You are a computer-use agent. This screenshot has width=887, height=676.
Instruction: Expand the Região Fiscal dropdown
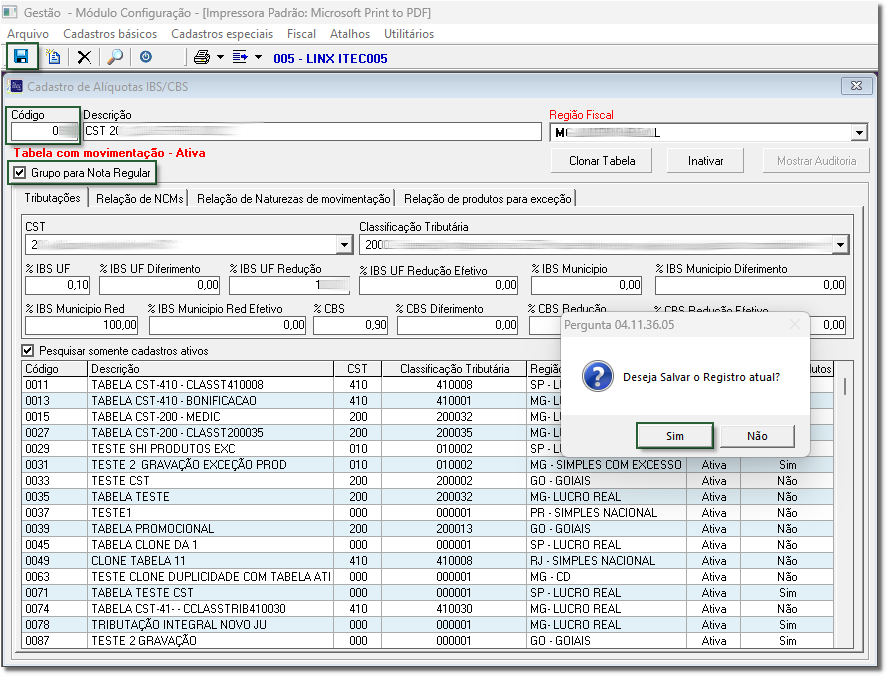859,132
